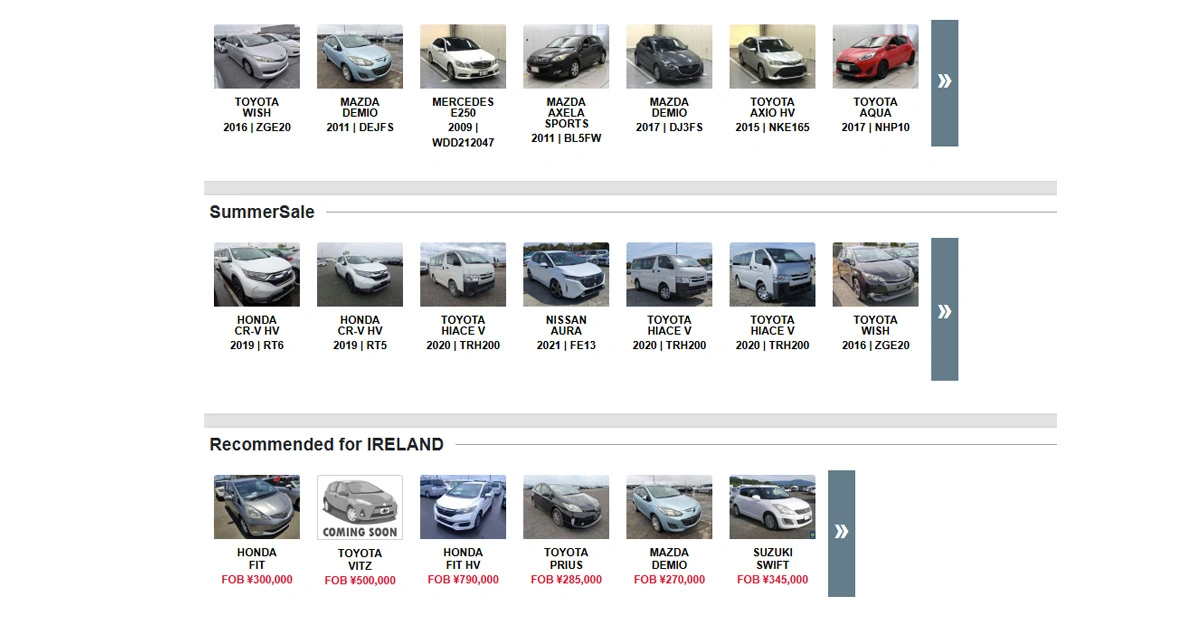Advance the SummerSale carousel with its arrow
1202x634 pixels.
point(944,310)
